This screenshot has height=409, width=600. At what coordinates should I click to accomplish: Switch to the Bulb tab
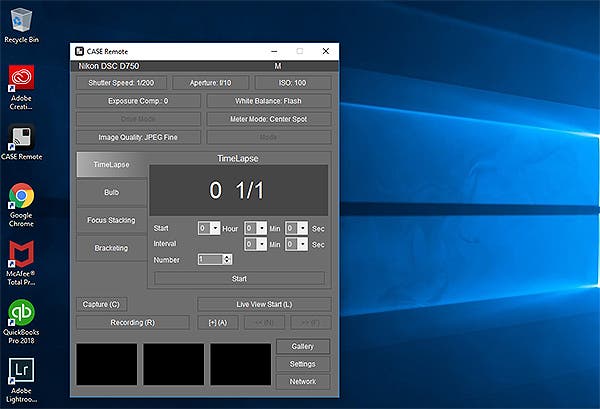pyautogui.click(x=111, y=192)
